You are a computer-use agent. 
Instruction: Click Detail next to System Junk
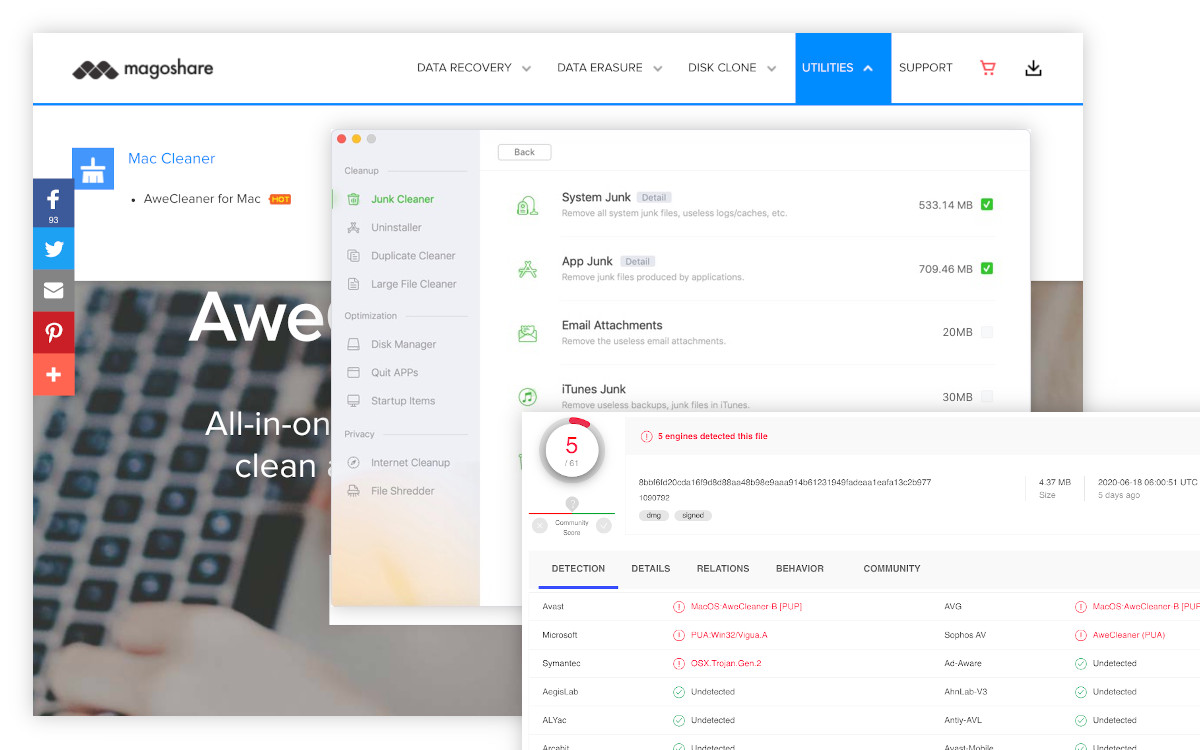pyautogui.click(x=653, y=198)
